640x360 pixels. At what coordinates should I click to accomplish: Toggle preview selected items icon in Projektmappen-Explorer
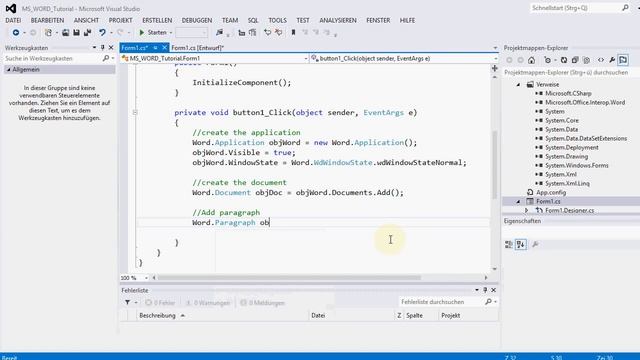[623, 60]
